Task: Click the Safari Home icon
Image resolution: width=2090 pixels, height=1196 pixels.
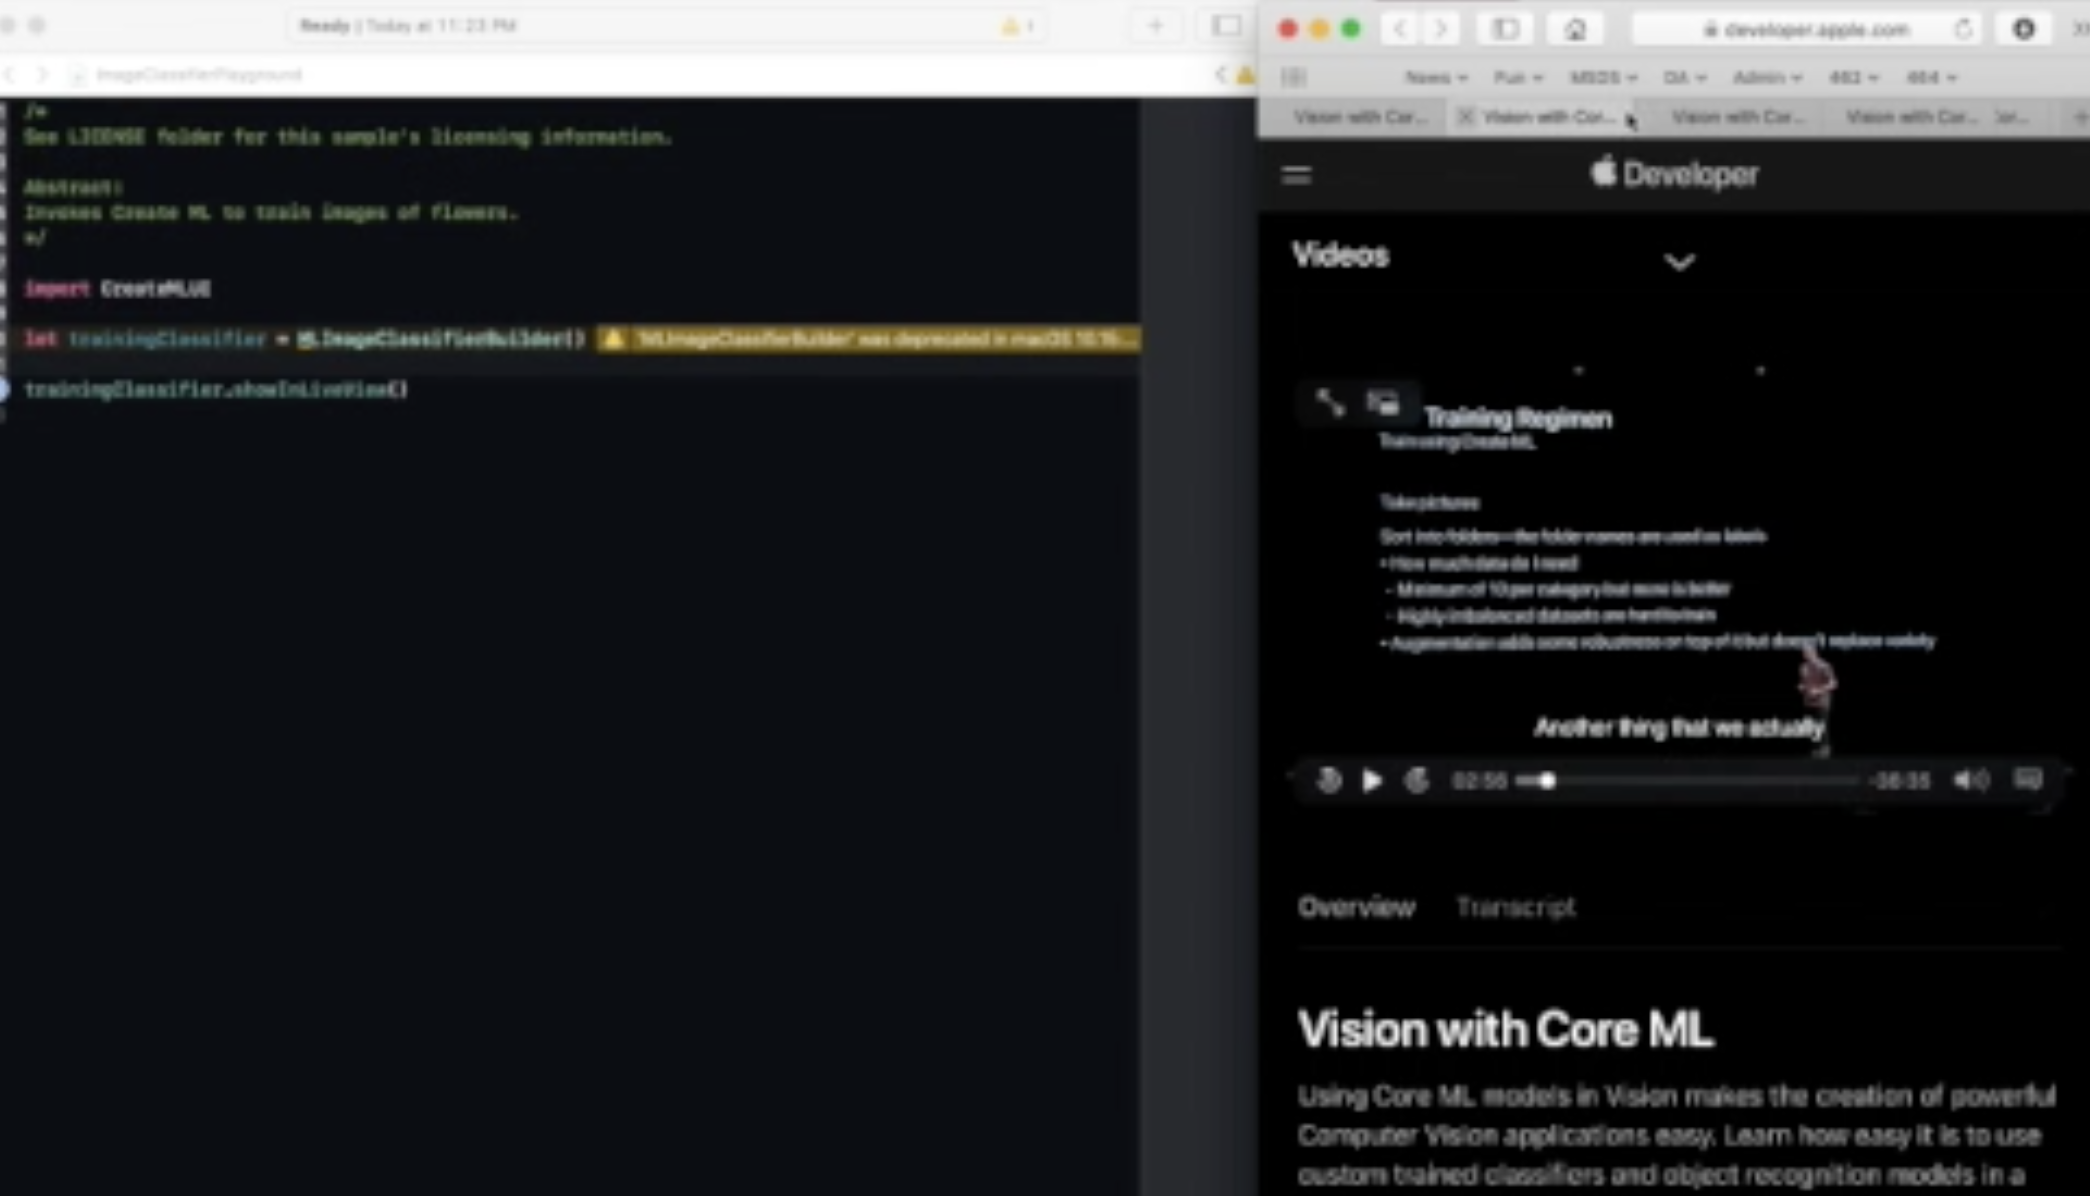Action: (1575, 29)
